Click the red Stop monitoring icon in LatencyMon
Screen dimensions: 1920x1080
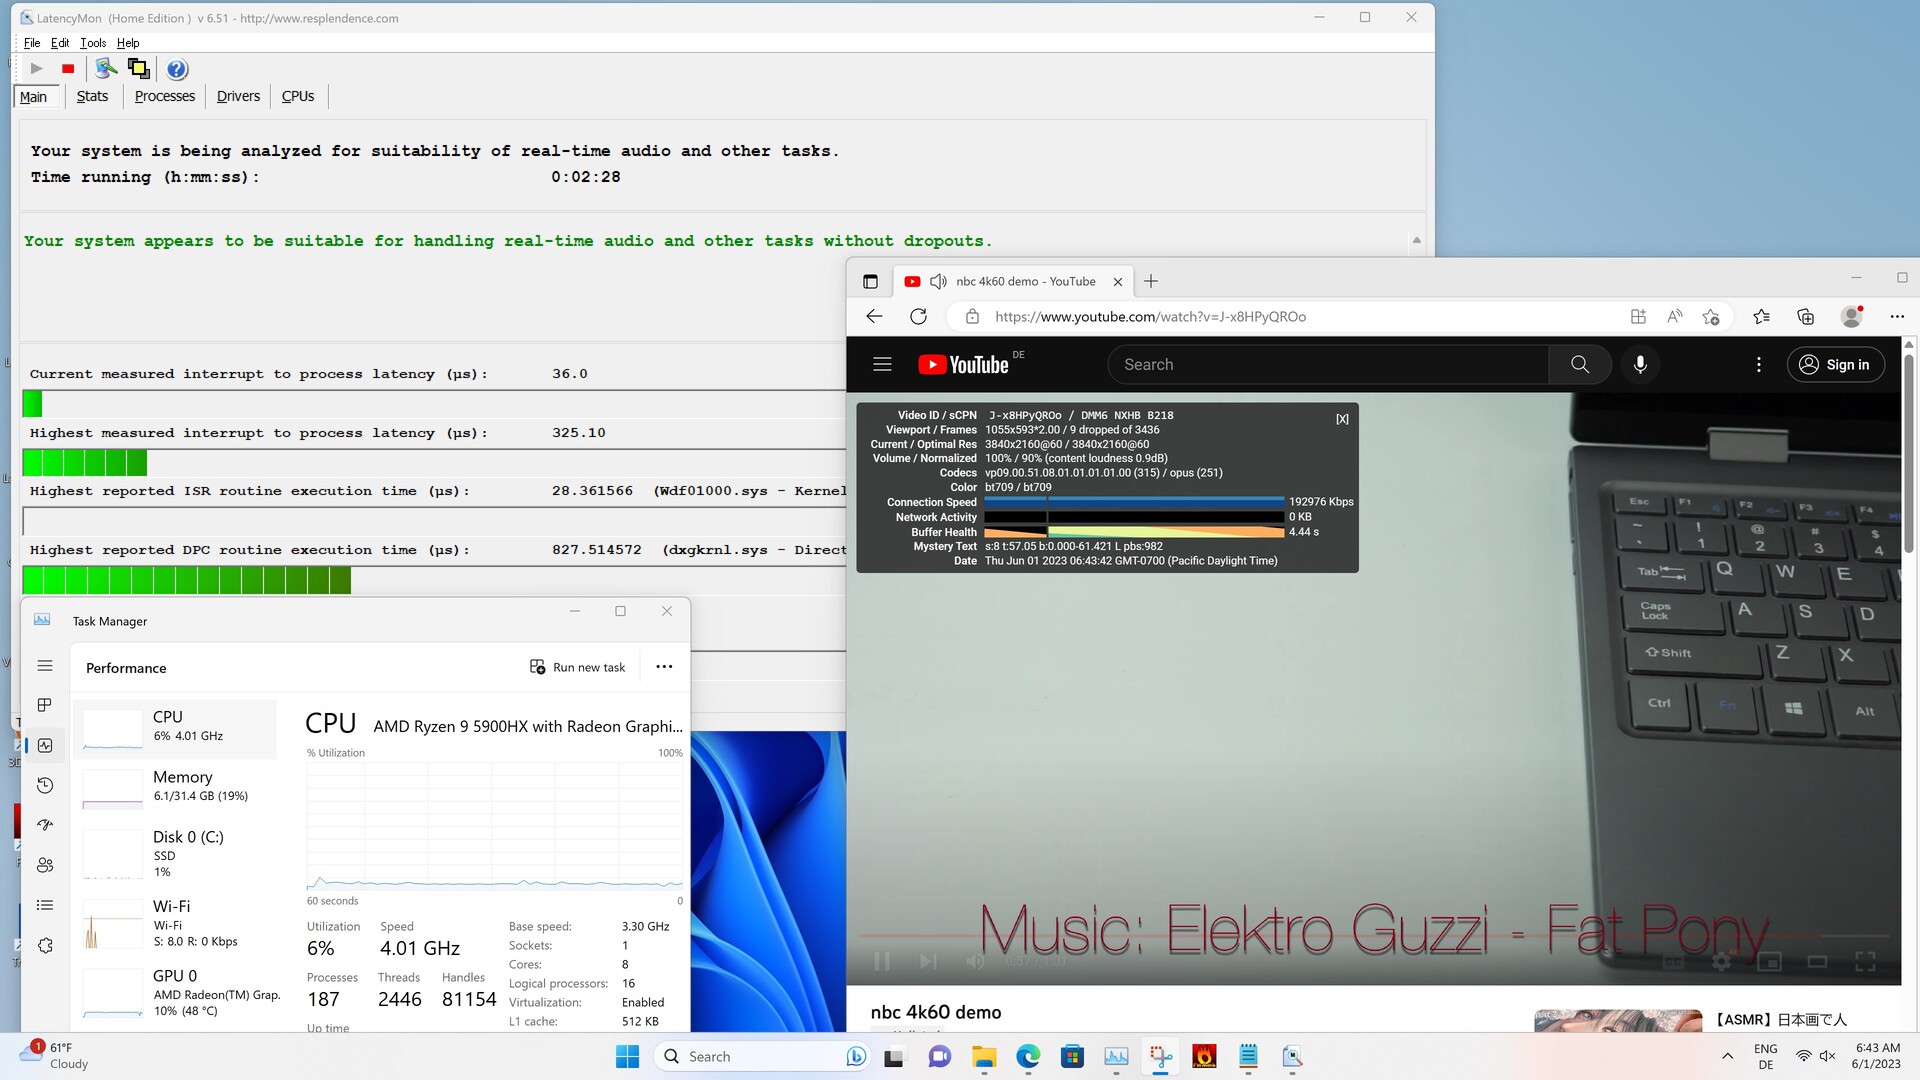point(68,69)
